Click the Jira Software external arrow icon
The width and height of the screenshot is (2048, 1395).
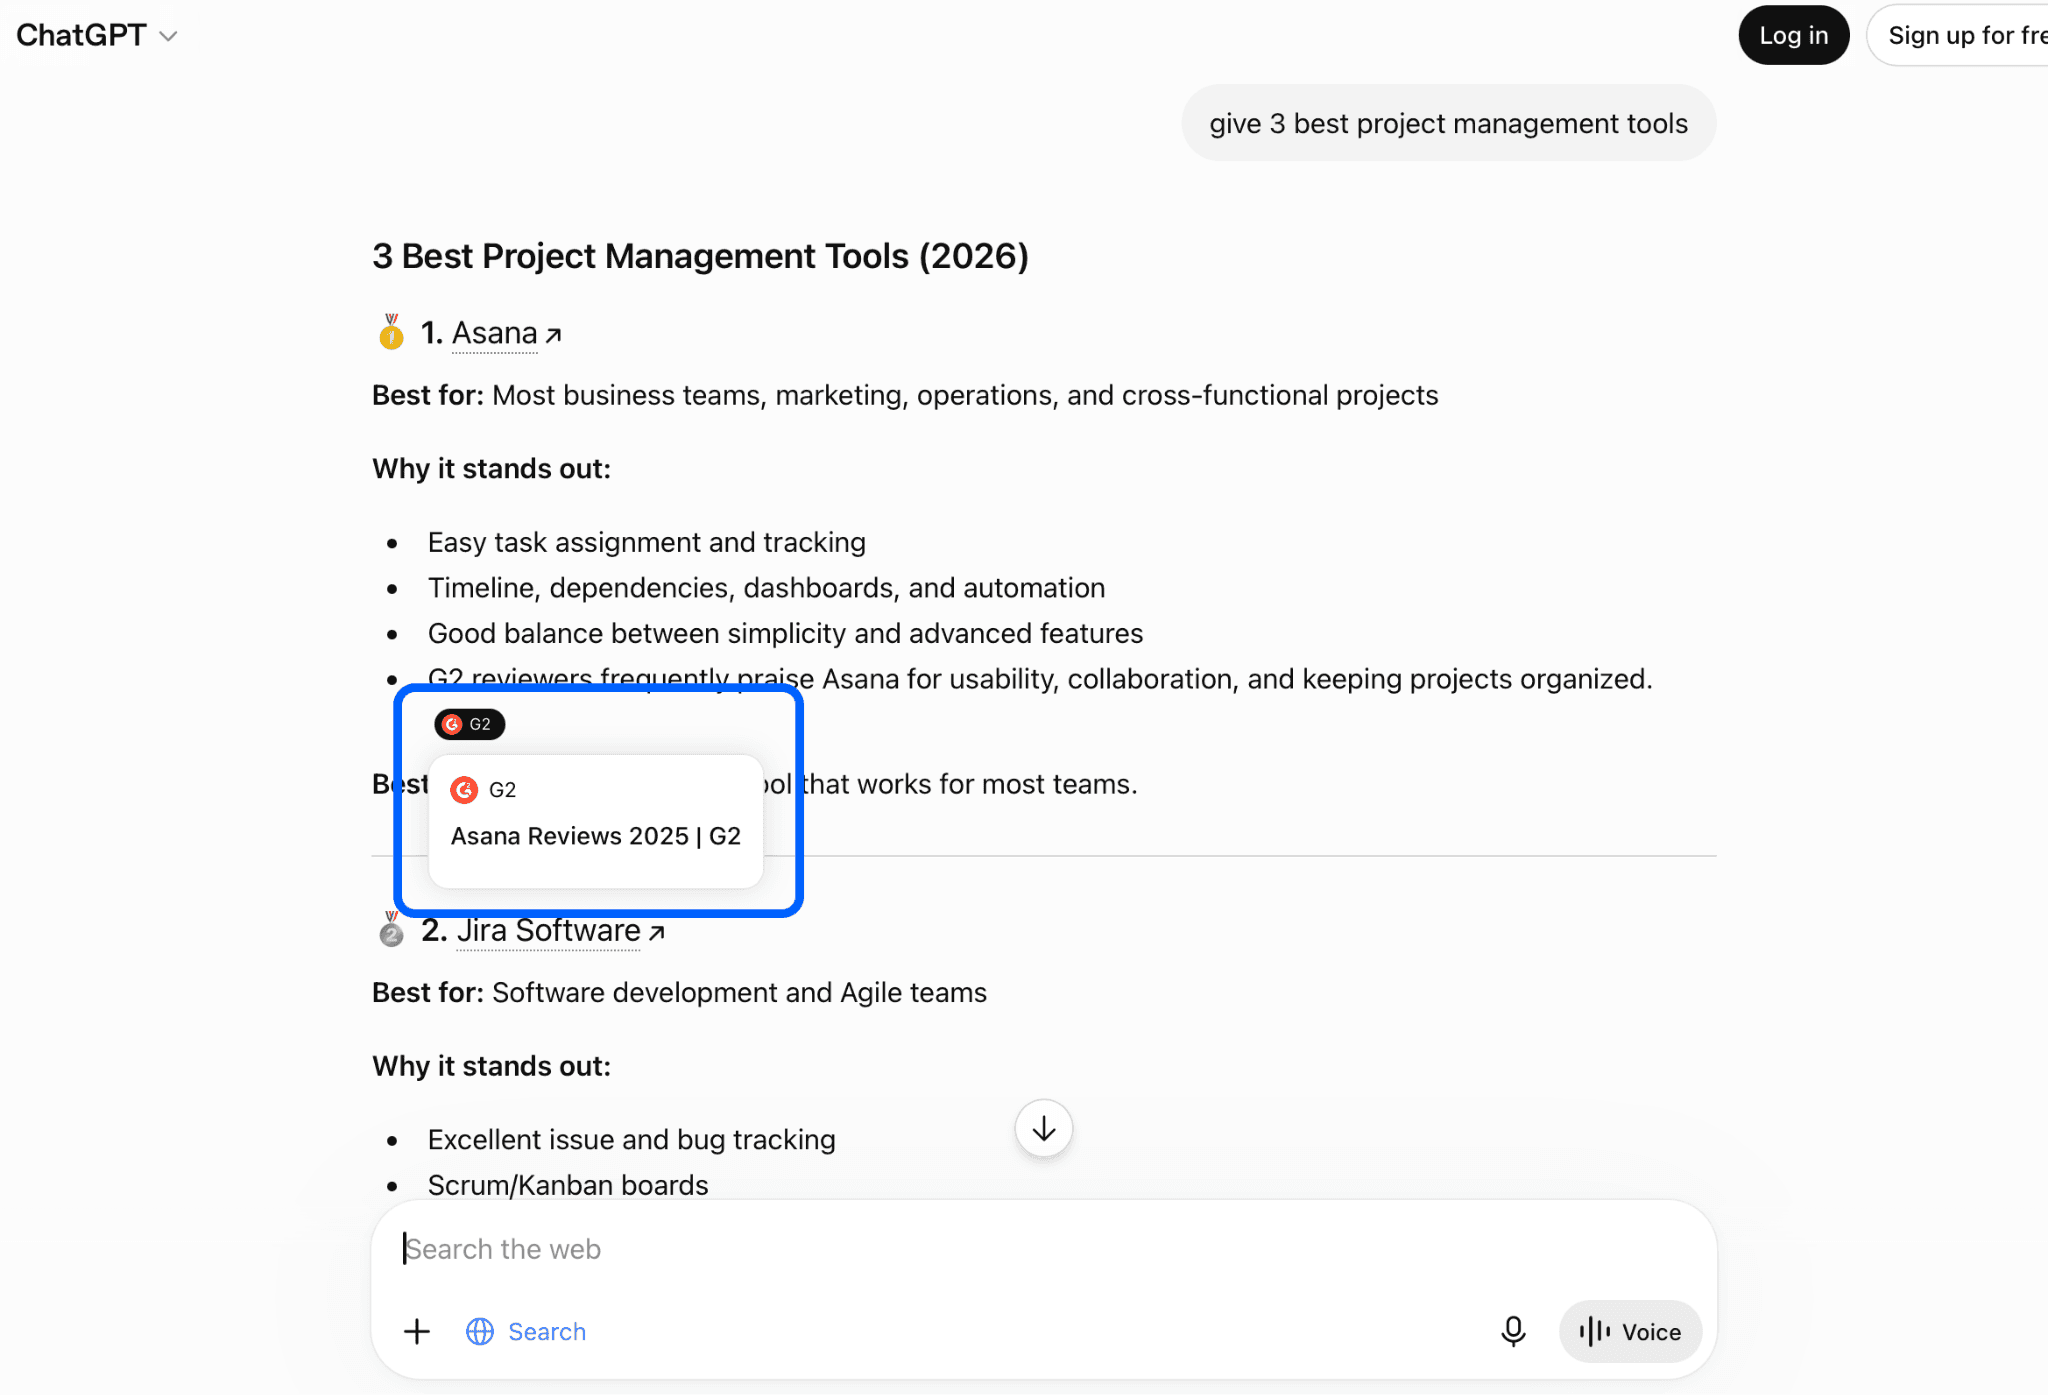[x=656, y=933]
